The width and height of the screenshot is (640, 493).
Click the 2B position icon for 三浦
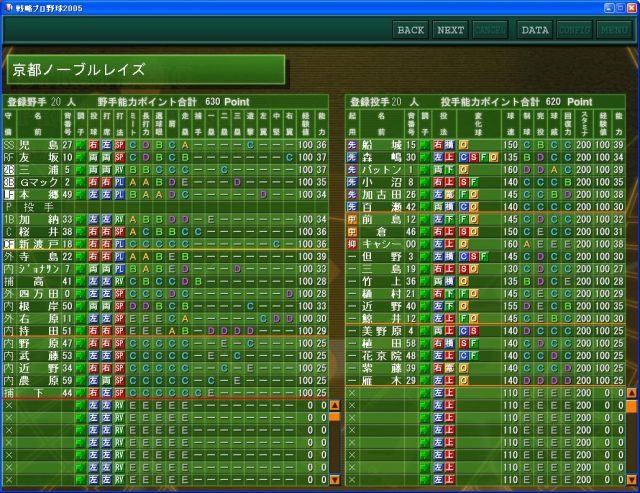(x=9, y=170)
